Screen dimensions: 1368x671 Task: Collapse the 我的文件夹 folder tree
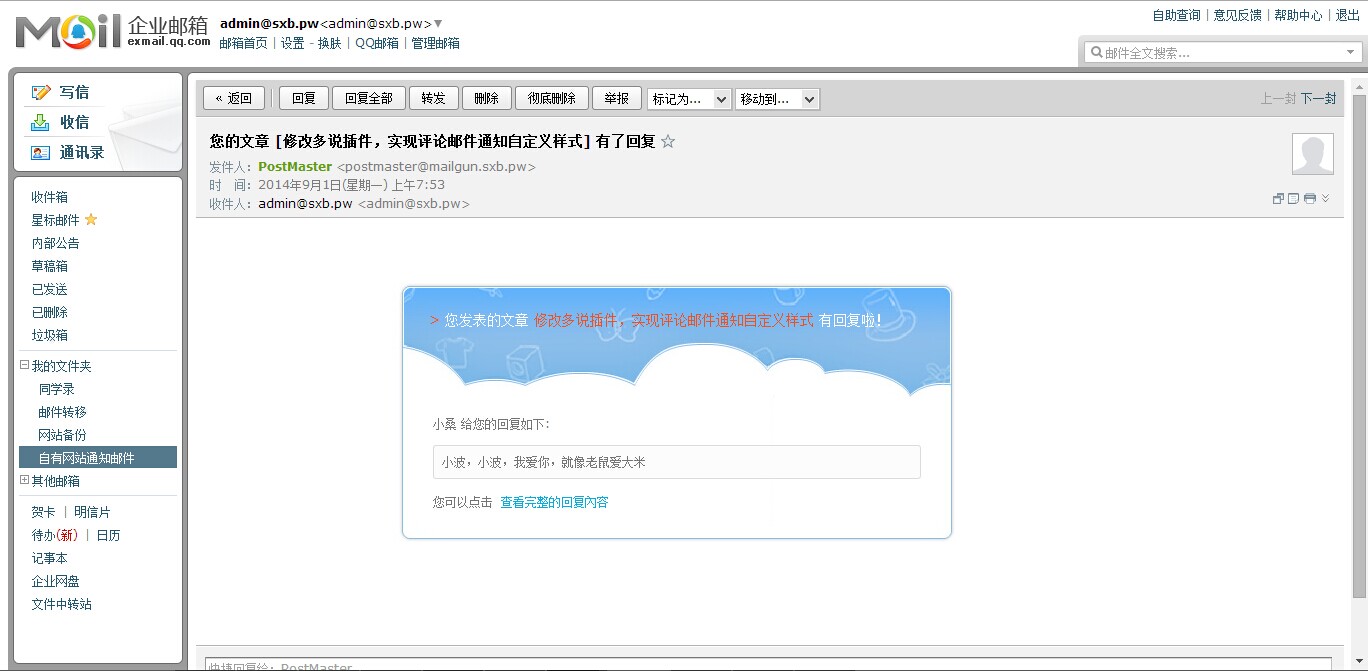pyautogui.click(x=25, y=366)
